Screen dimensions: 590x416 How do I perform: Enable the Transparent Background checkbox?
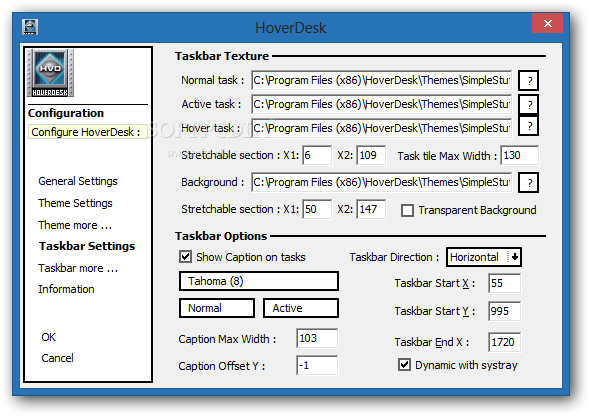[407, 210]
